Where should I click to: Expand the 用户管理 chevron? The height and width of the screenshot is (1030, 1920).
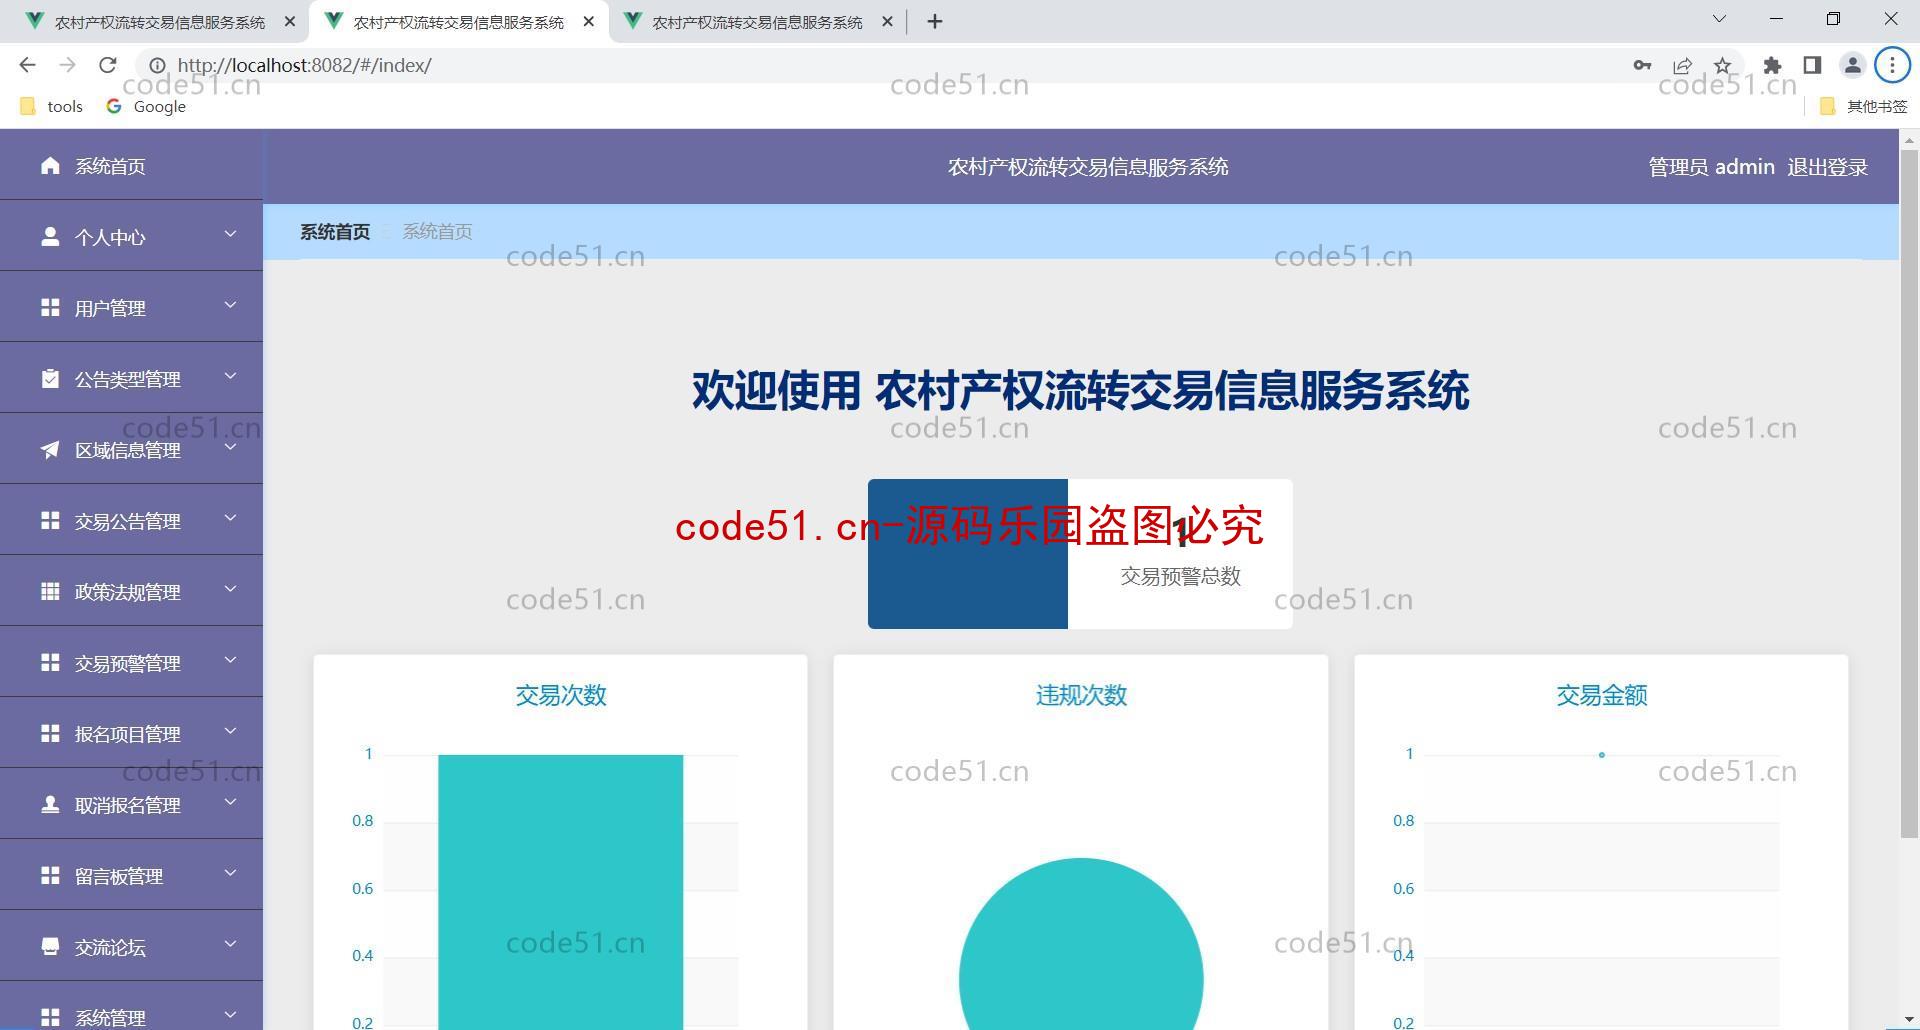[x=230, y=305]
